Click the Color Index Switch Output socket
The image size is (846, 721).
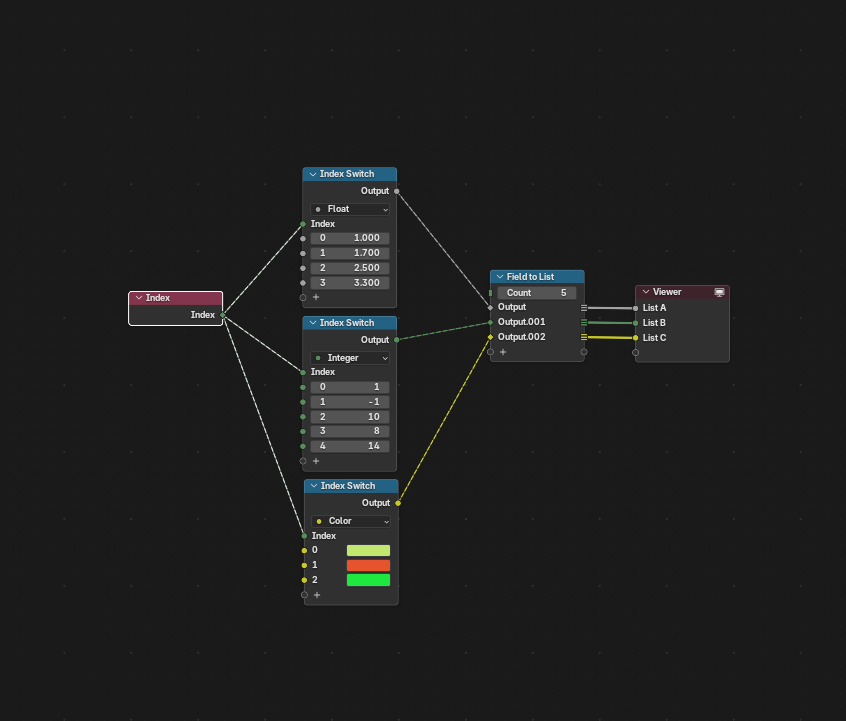(398, 503)
